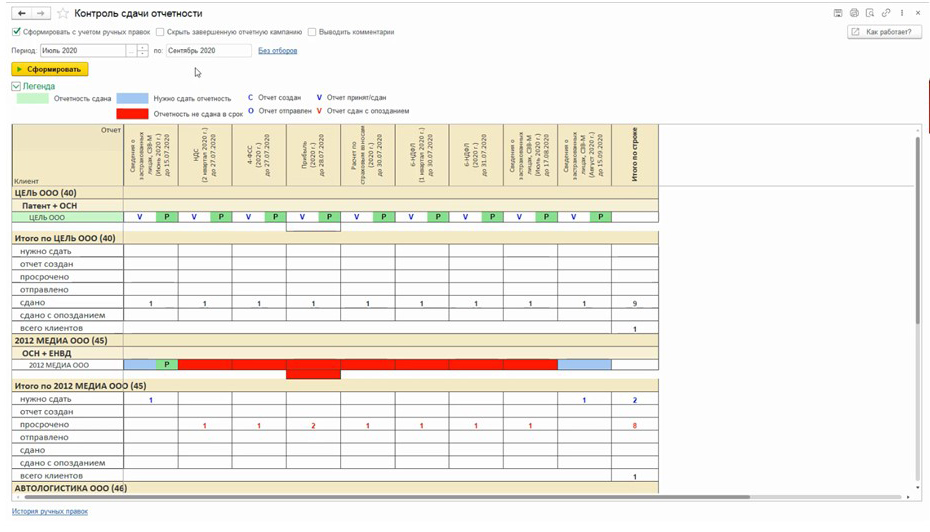Check the 'Выводить комментарии' box
930x532 pixels.
tap(312, 32)
